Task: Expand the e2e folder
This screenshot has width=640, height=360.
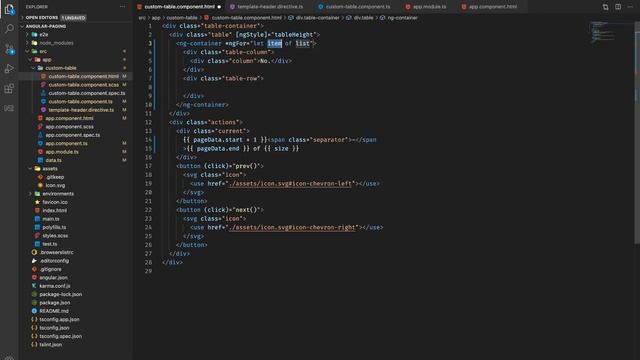Action: tap(44, 35)
